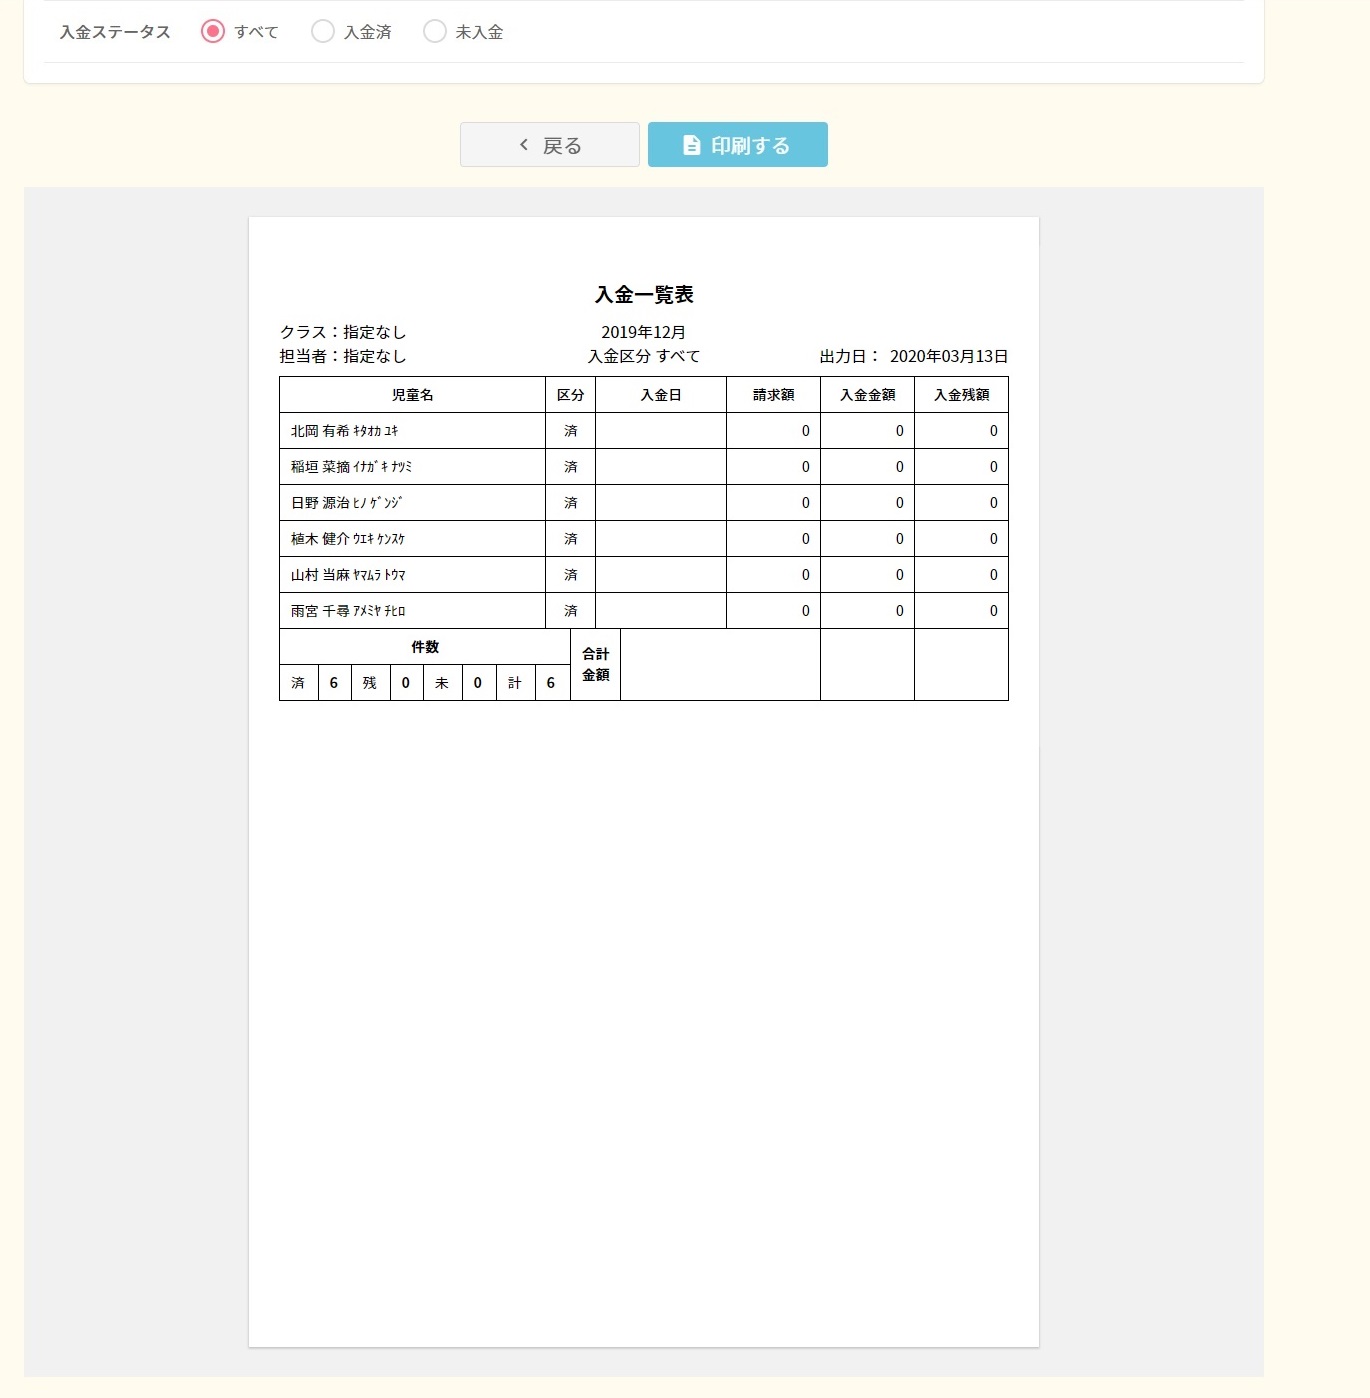The image size is (1370, 1398).
Task: Click the 残 count label
Action: click(x=369, y=683)
